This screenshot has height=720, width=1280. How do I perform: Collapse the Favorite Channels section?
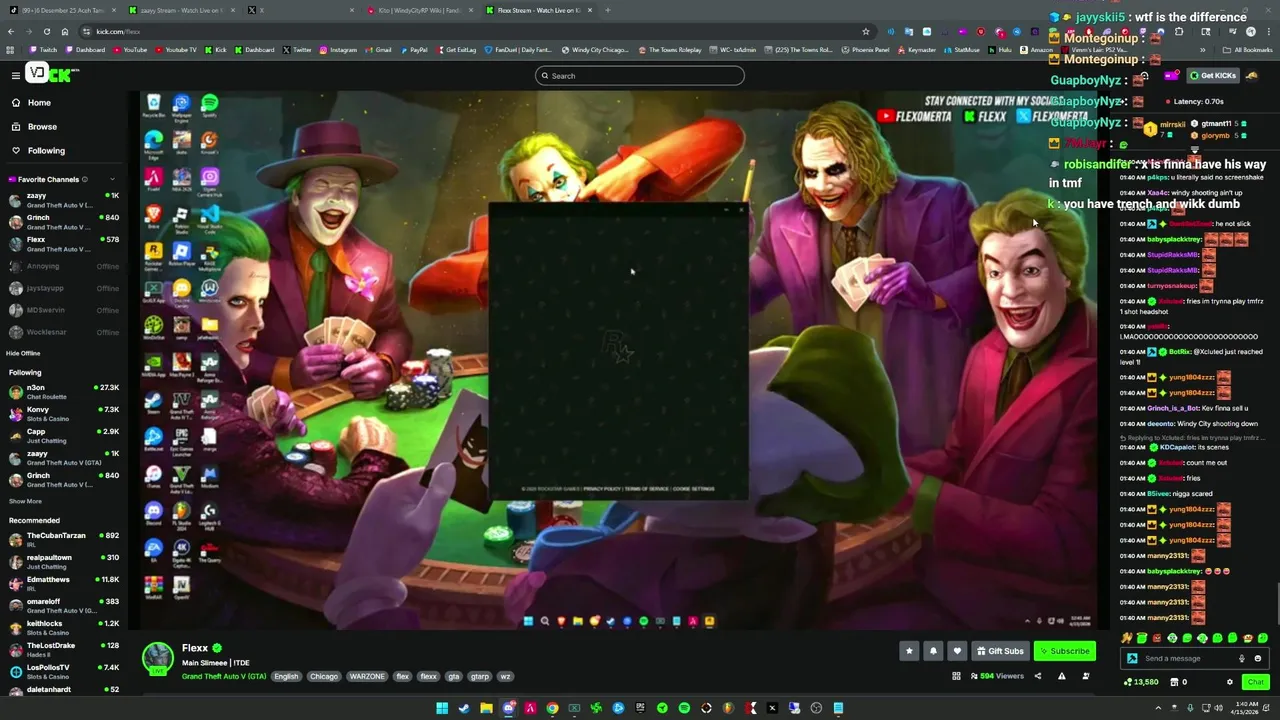tap(114, 180)
